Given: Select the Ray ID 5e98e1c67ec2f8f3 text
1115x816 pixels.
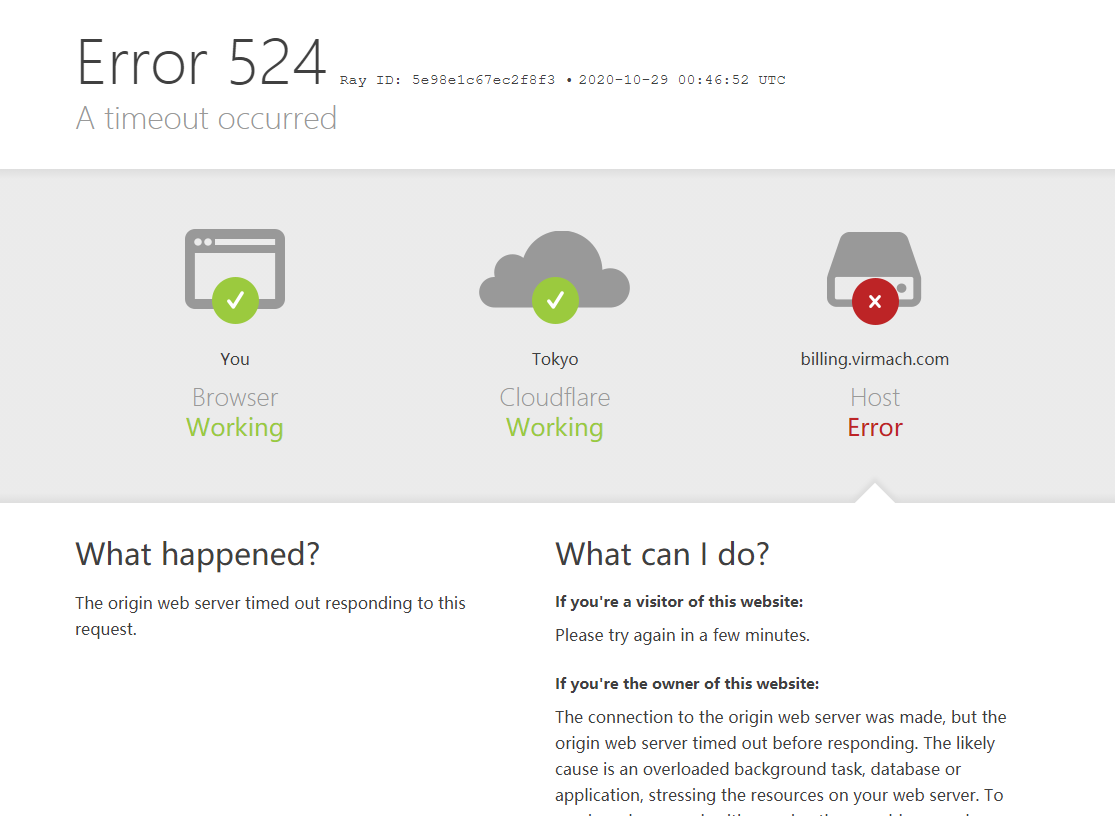Looking at the screenshot, I should coord(447,80).
